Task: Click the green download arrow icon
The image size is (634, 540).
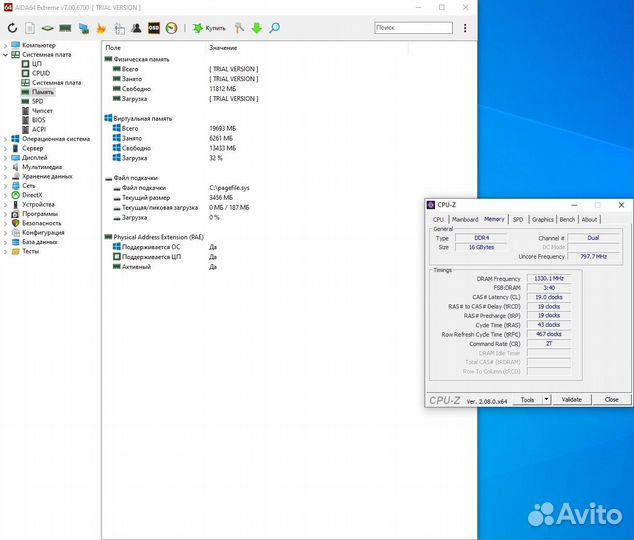Action: pyautogui.click(x=257, y=28)
